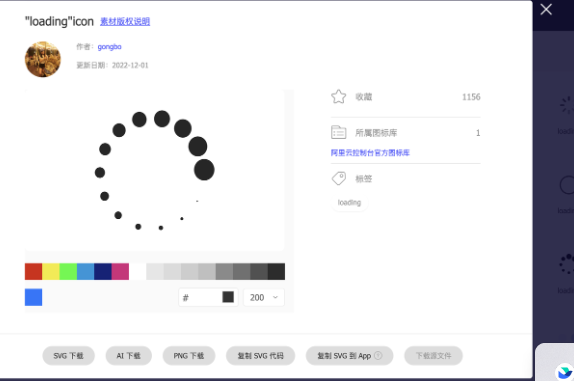Pick the white color swatch
The height and width of the screenshot is (381, 574).
(138, 272)
